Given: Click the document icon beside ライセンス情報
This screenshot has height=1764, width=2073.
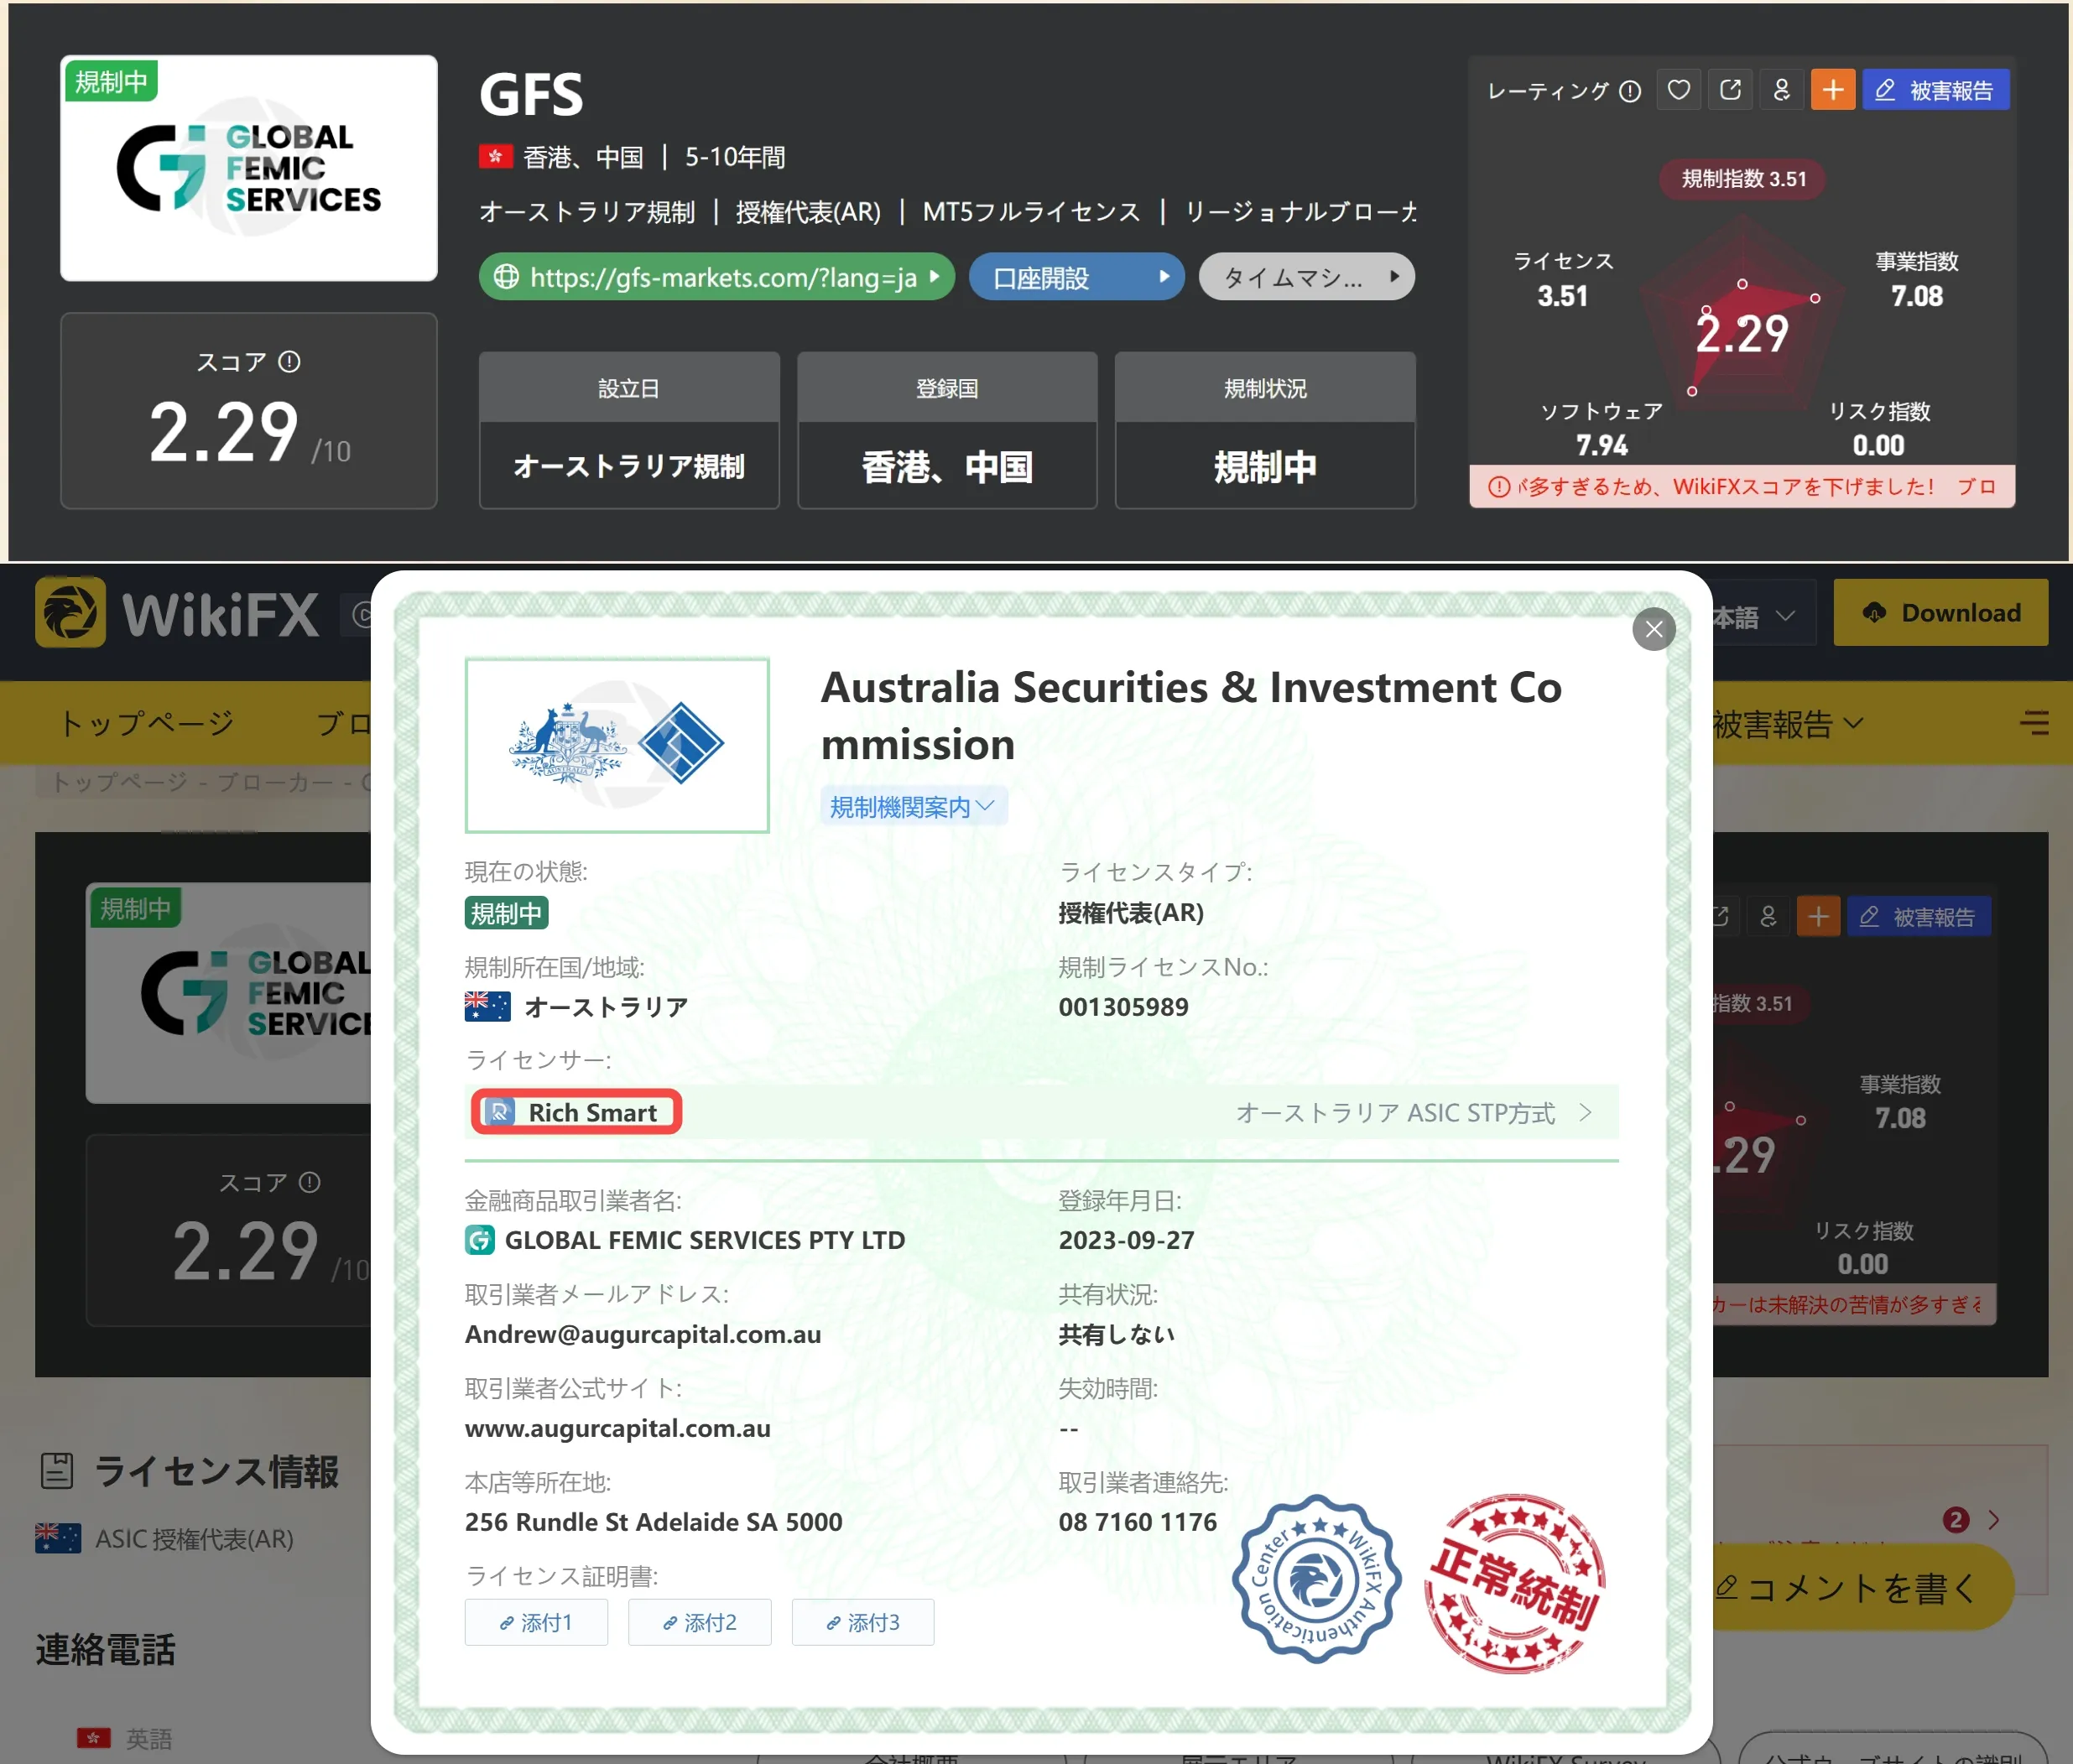Looking at the screenshot, I should [57, 1471].
